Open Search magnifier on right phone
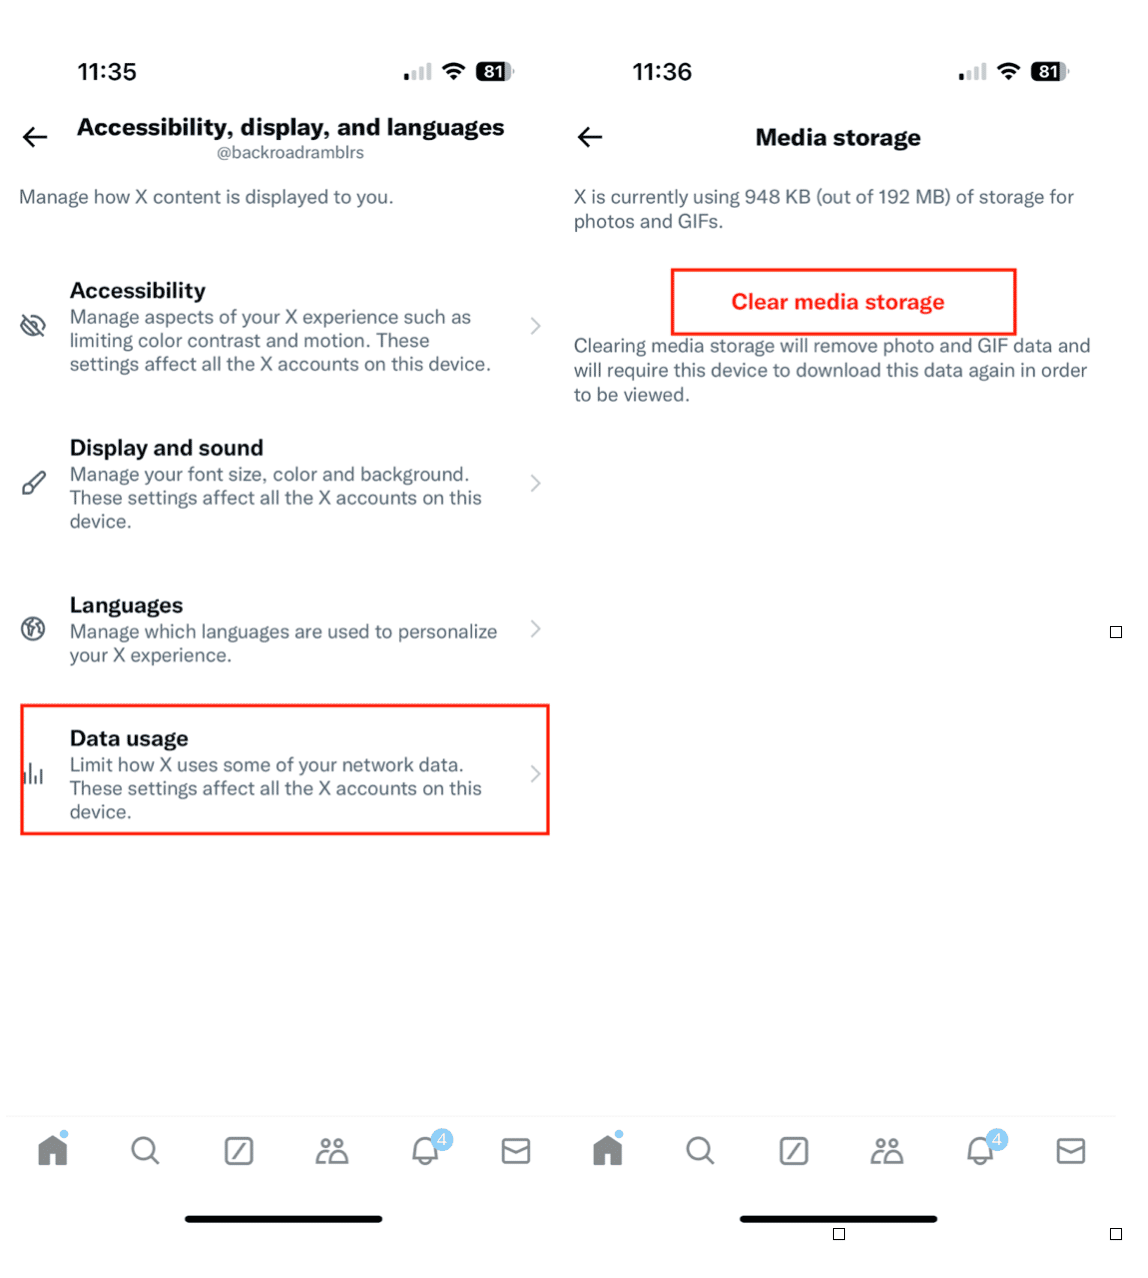Viewport: 1148px width, 1278px height. (x=700, y=1151)
